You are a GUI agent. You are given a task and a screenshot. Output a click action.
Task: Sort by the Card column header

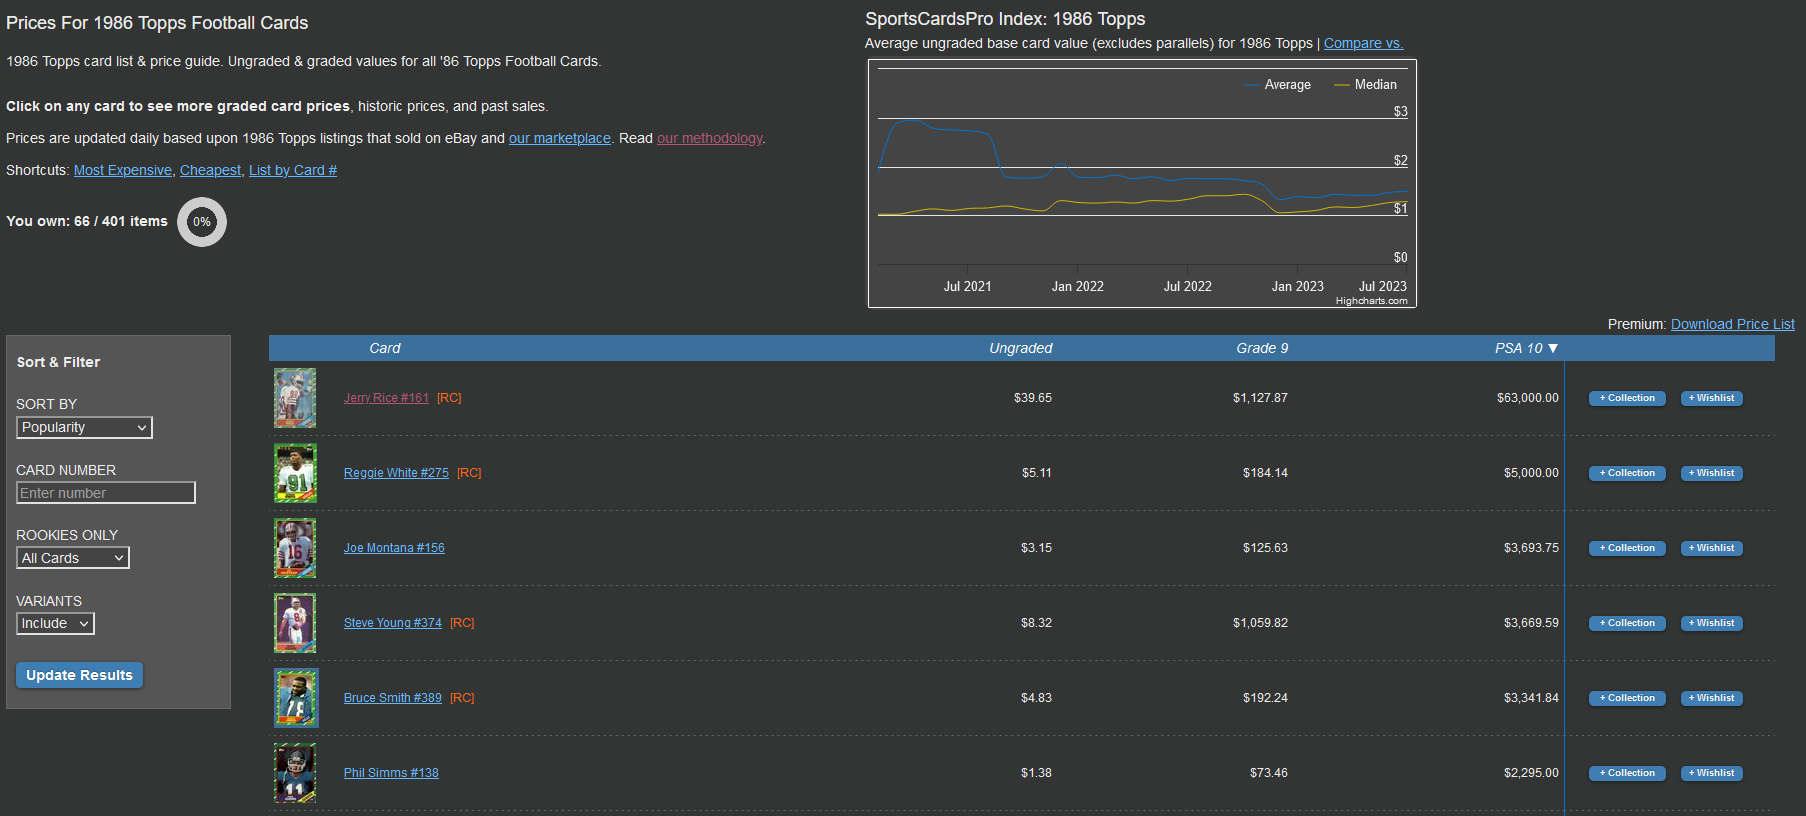(x=385, y=348)
